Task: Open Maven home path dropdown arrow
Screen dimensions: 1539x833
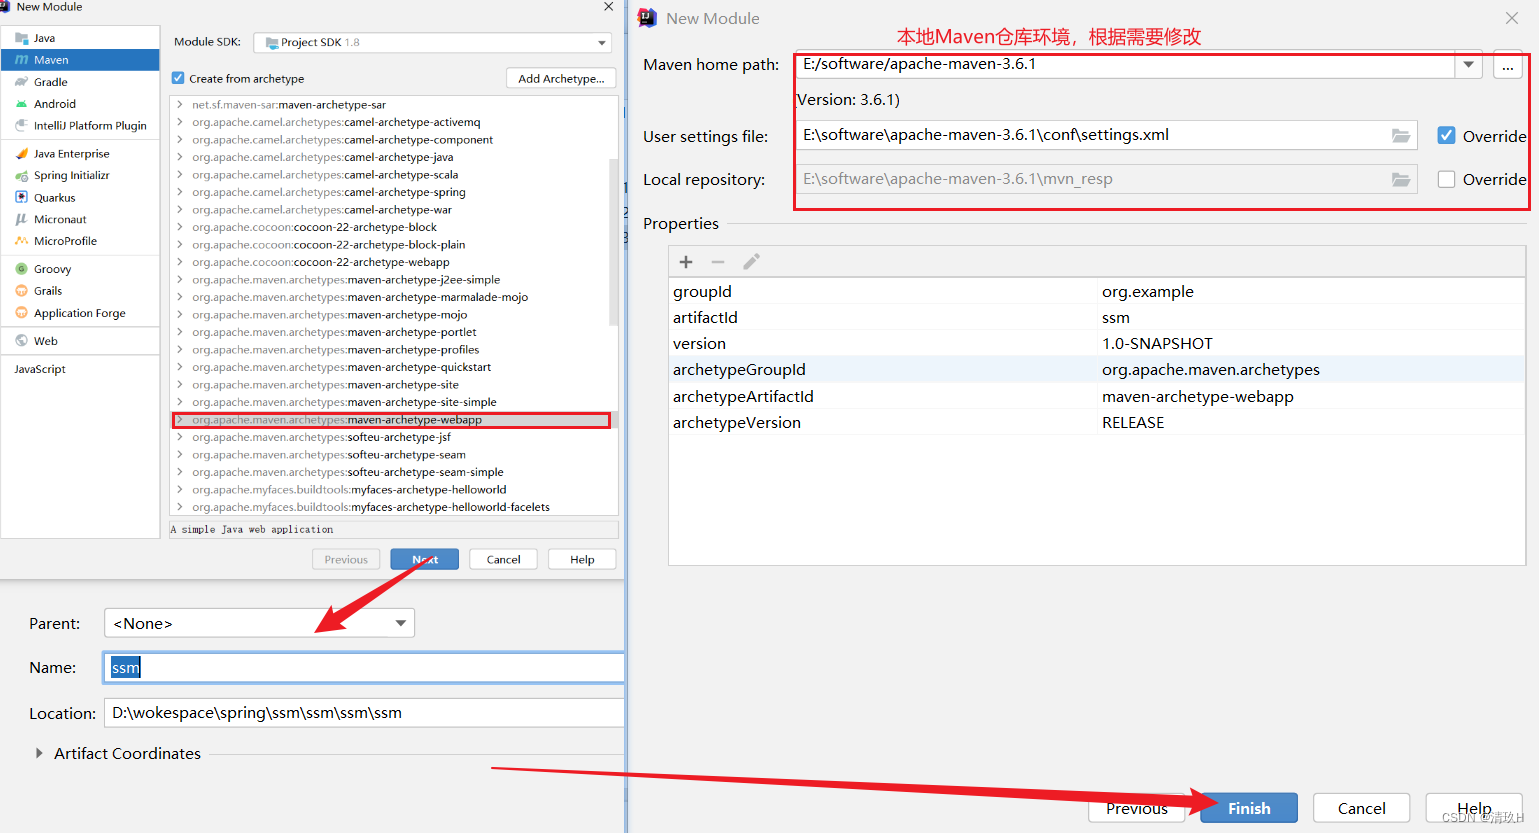Action: coord(1468,65)
